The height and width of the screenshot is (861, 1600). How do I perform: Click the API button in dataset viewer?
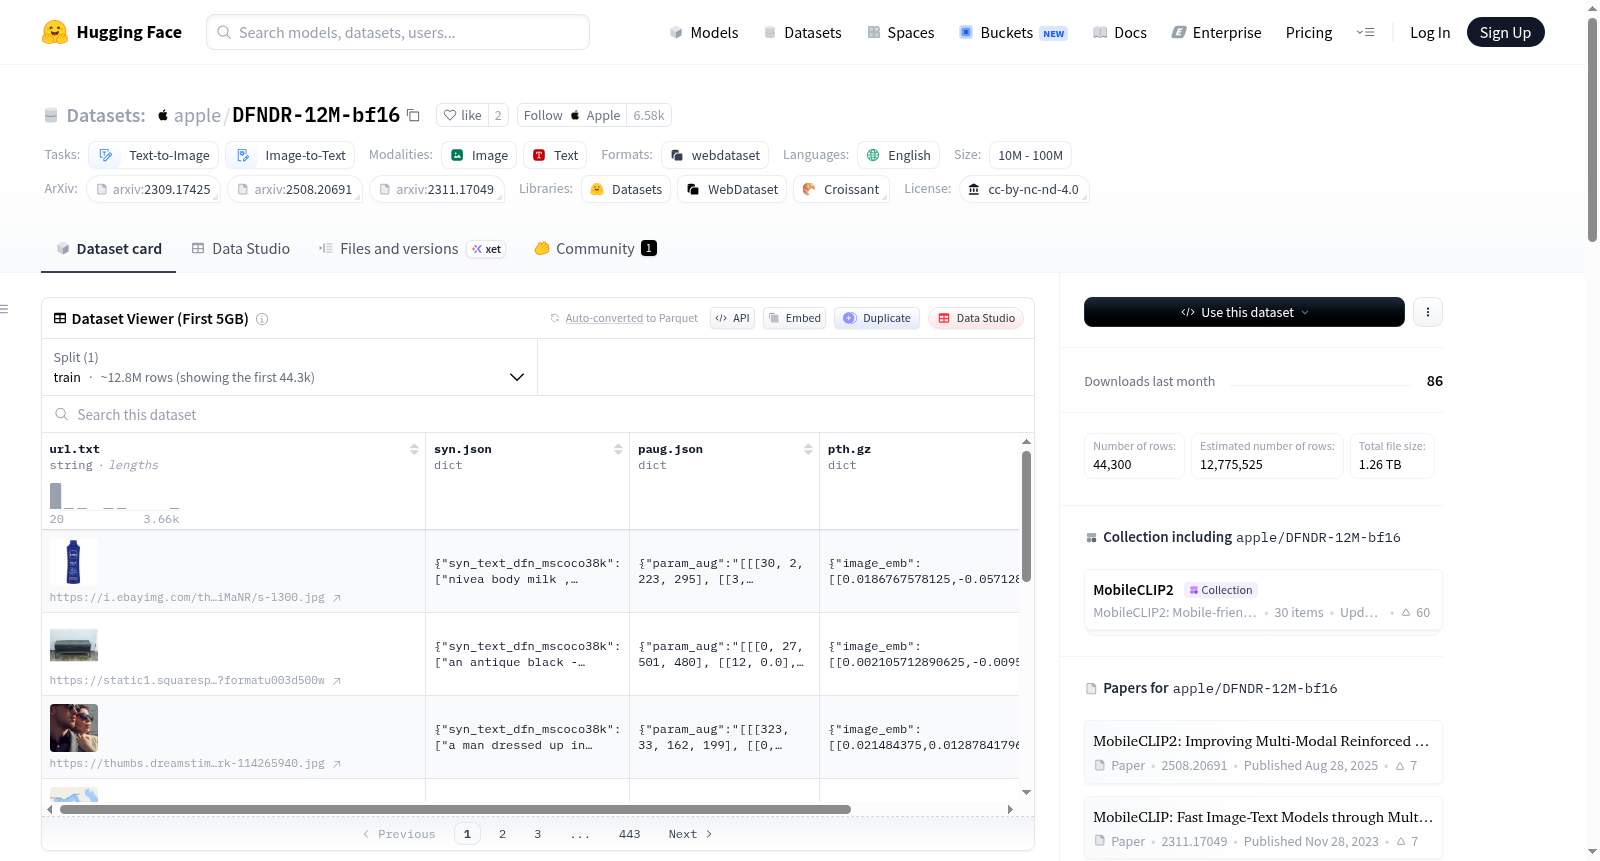[732, 318]
